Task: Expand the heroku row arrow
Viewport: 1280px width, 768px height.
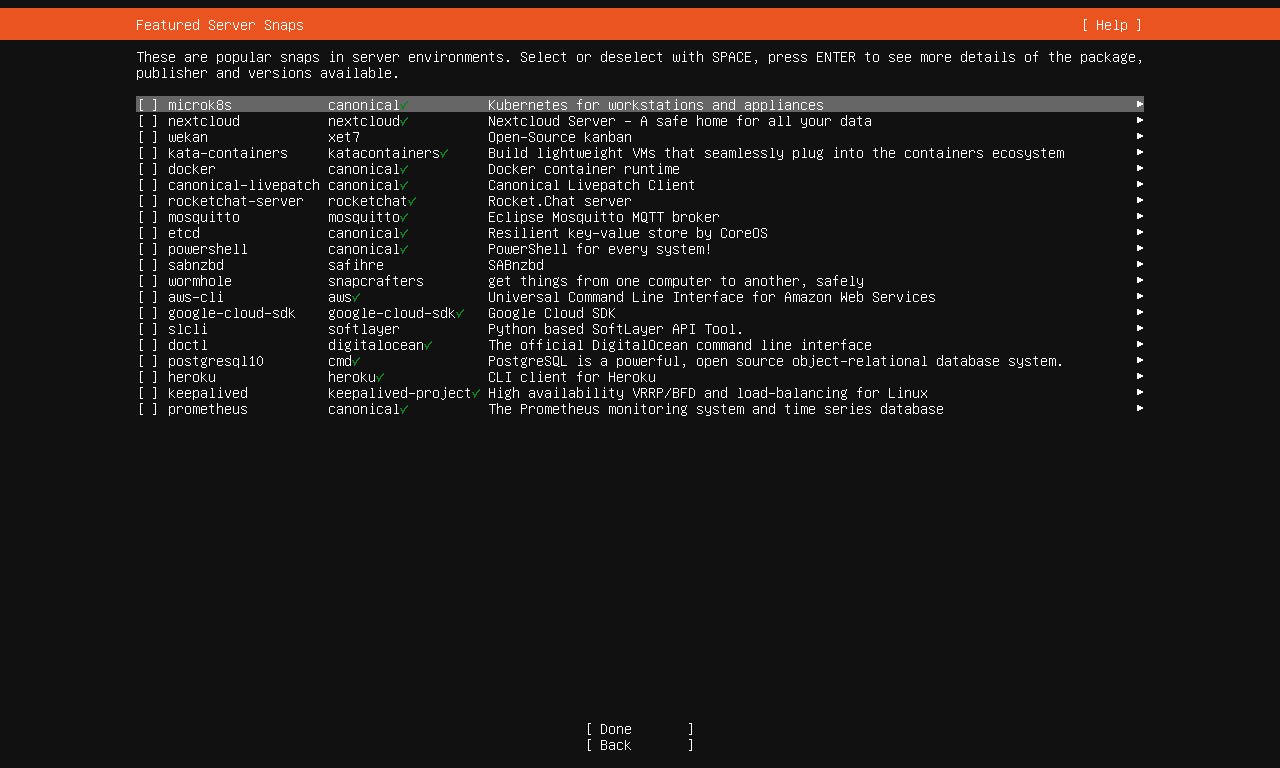Action: click(1140, 376)
